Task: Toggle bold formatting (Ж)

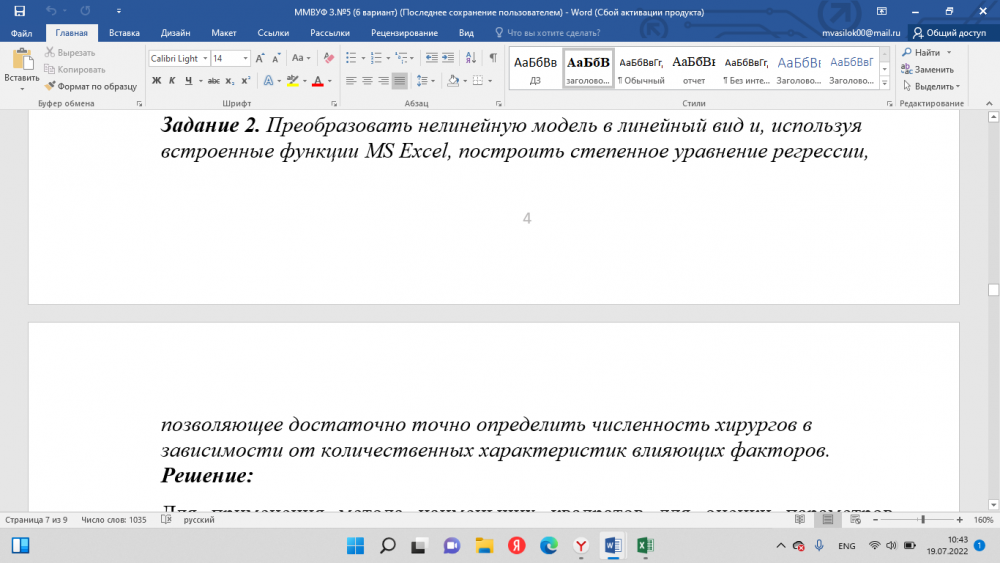Action: (157, 81)
